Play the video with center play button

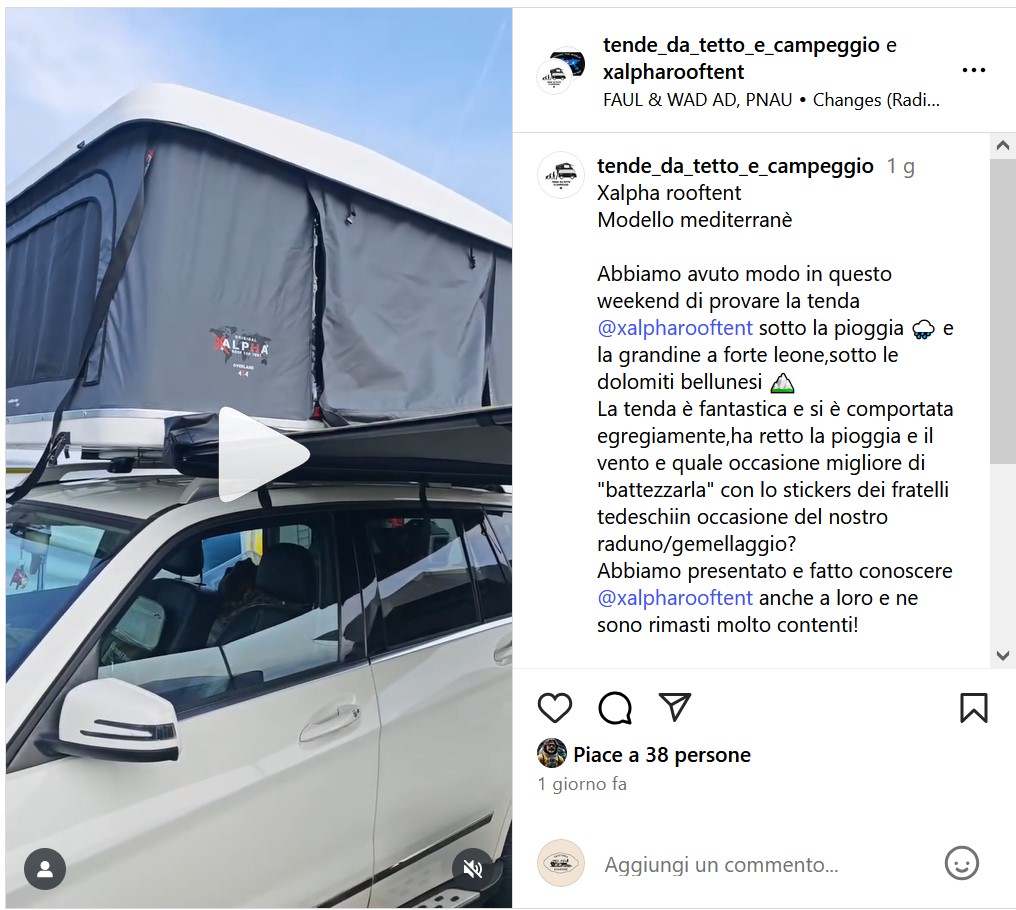pyautogui.click(x=261, y=454)
